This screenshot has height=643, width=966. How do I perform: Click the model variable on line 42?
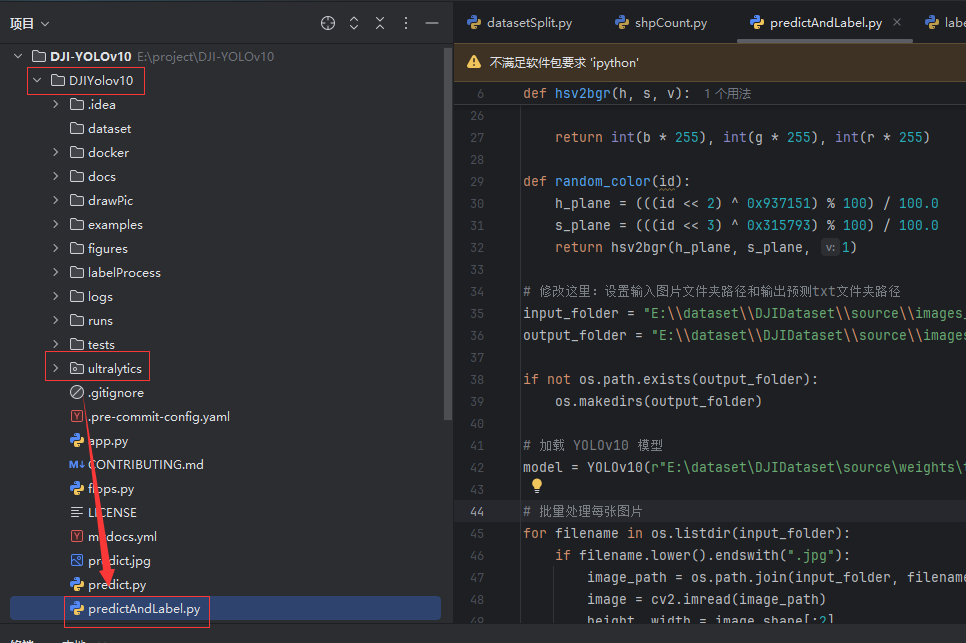543,467
